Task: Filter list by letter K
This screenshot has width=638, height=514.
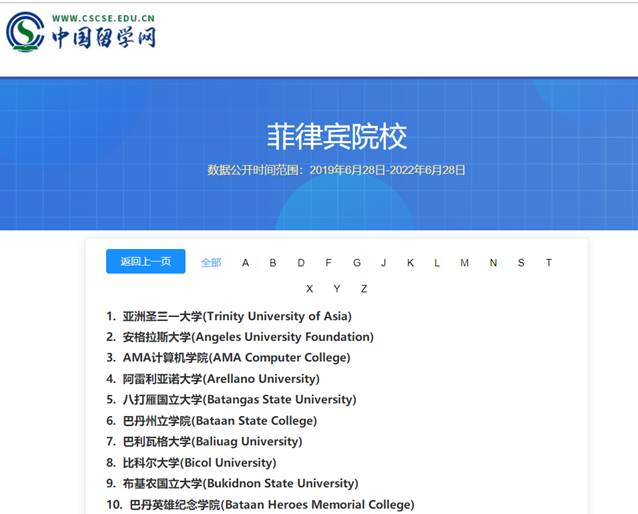Action: tap(410, 263)
